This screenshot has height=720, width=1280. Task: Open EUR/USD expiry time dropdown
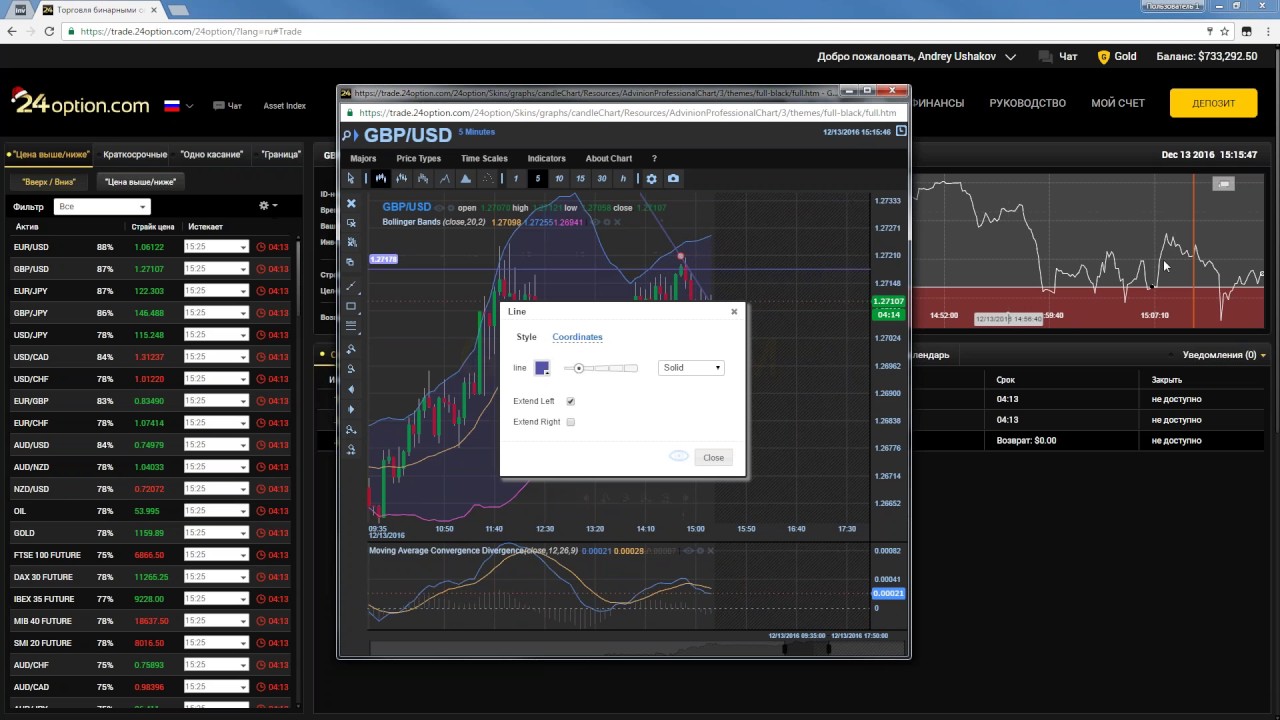pyautogui.click(x=216, y=247)
